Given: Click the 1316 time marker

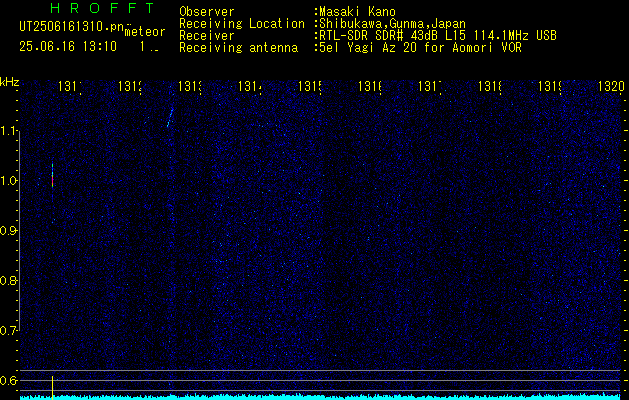Looking at the screenshot, I should [369, 86].
